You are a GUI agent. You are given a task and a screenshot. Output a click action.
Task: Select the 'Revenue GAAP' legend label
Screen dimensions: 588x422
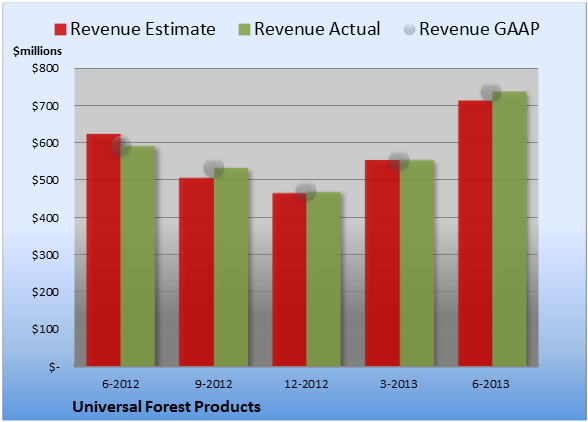click(479, 29)
